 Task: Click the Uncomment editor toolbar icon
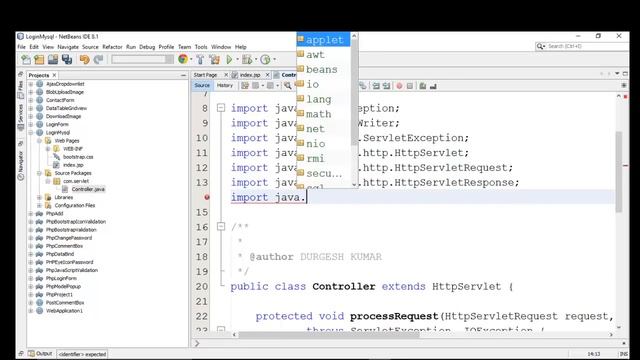(x=433, y=86)
